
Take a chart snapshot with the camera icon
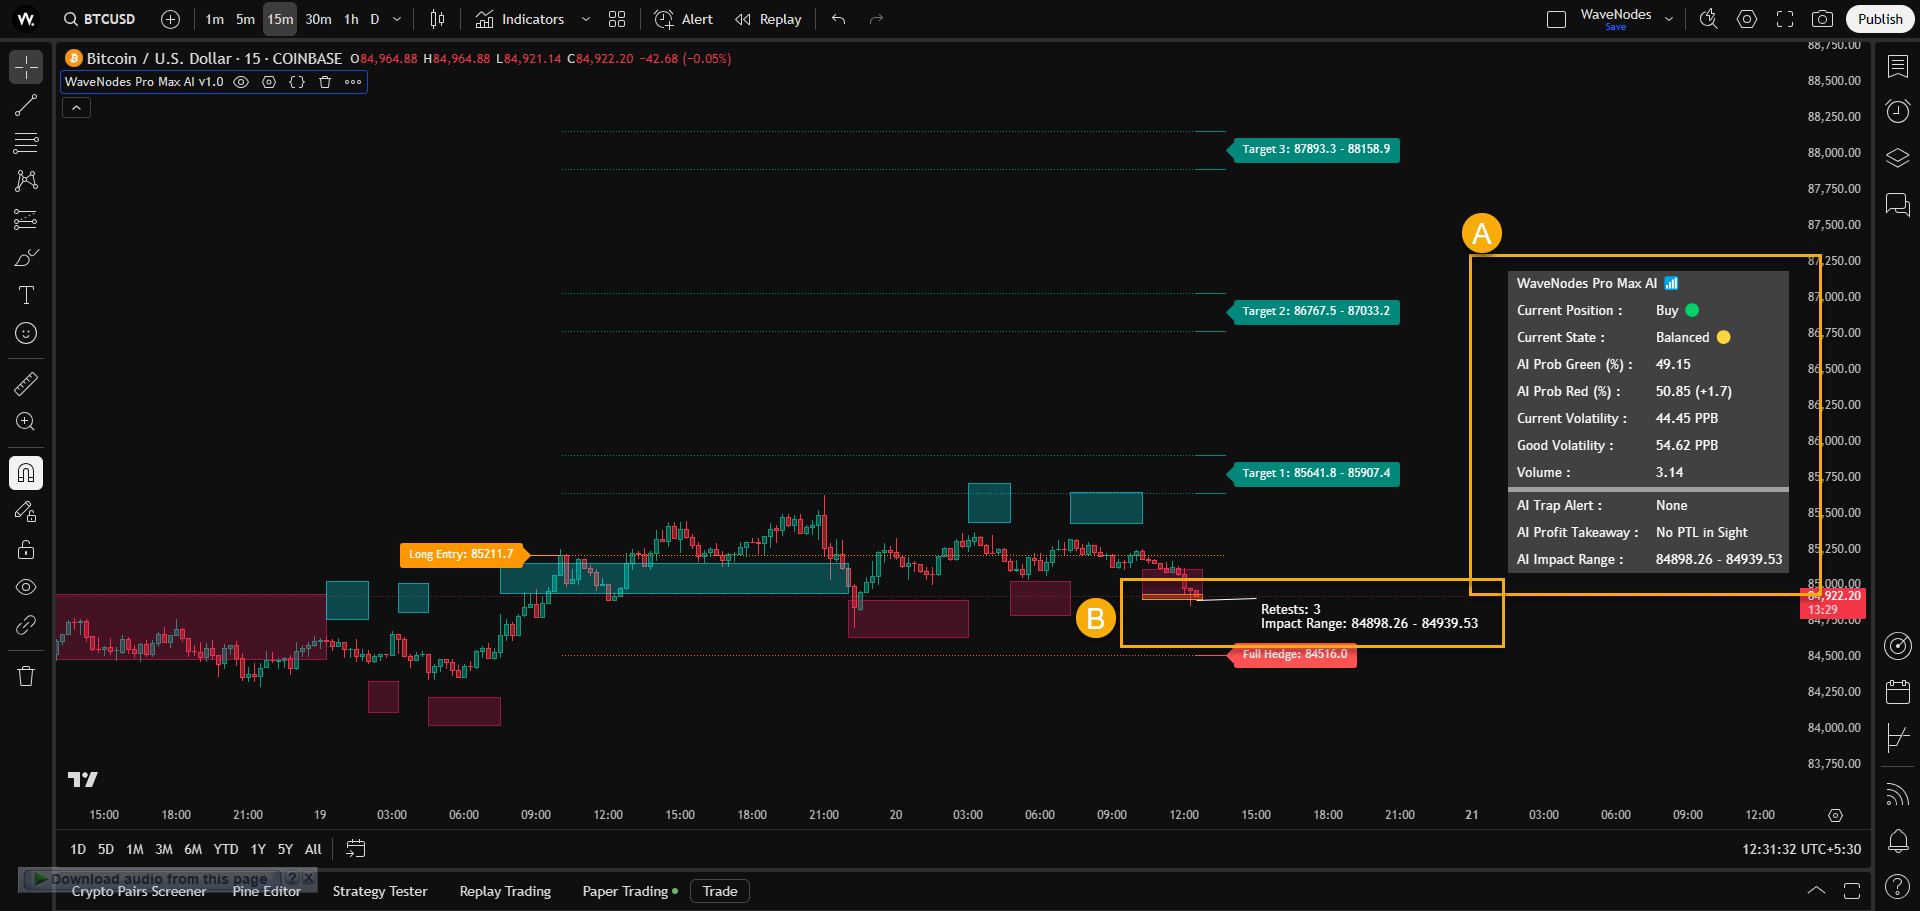[1823, 19]
